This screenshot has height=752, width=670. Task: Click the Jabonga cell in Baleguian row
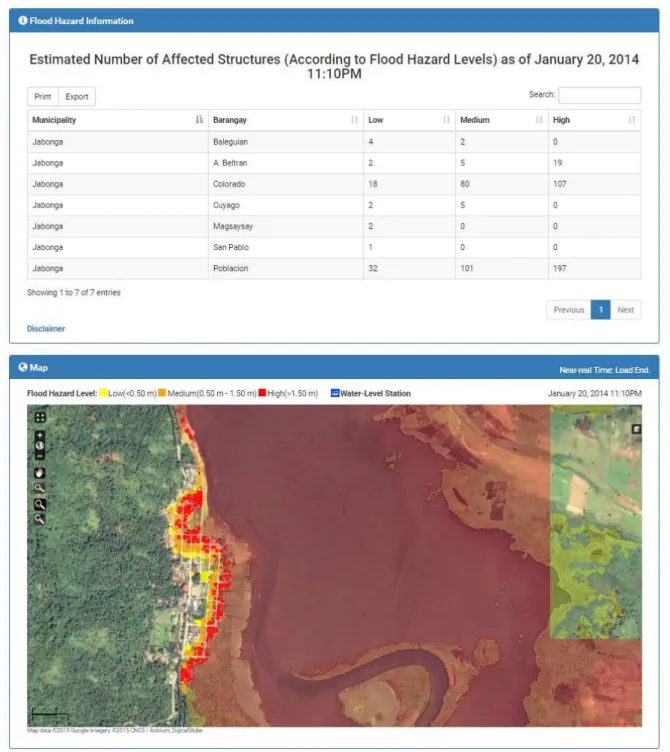118,142
